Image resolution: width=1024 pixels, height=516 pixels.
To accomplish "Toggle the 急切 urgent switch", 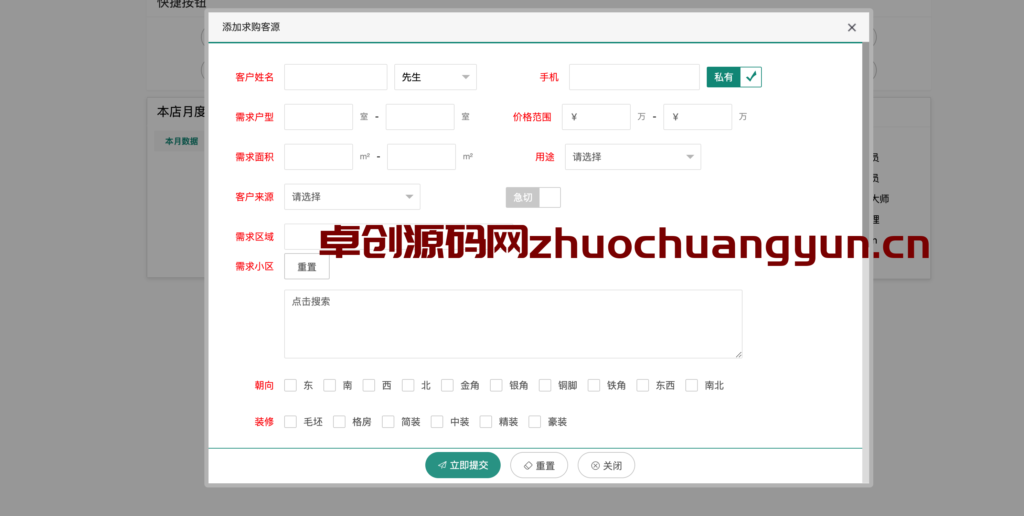I will click(533, 197).
